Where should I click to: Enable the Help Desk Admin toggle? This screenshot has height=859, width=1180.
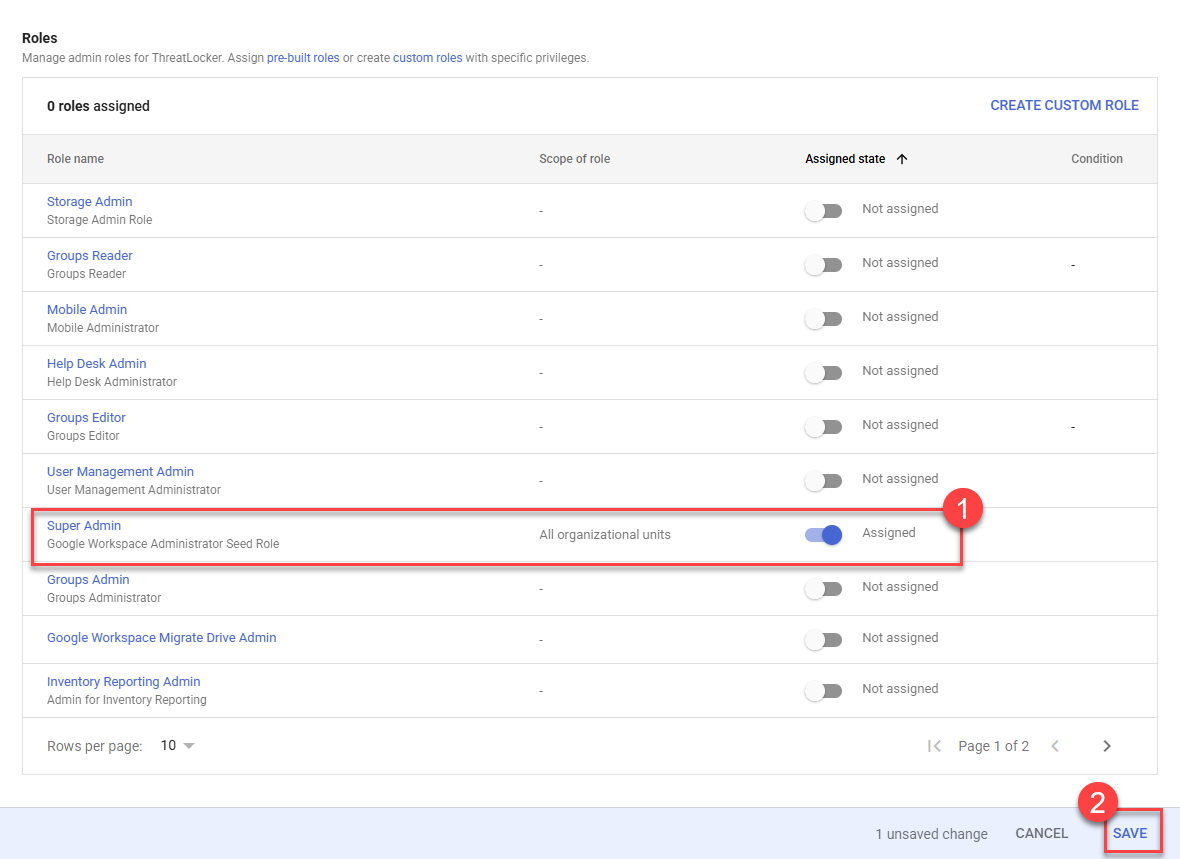[823, 373]
